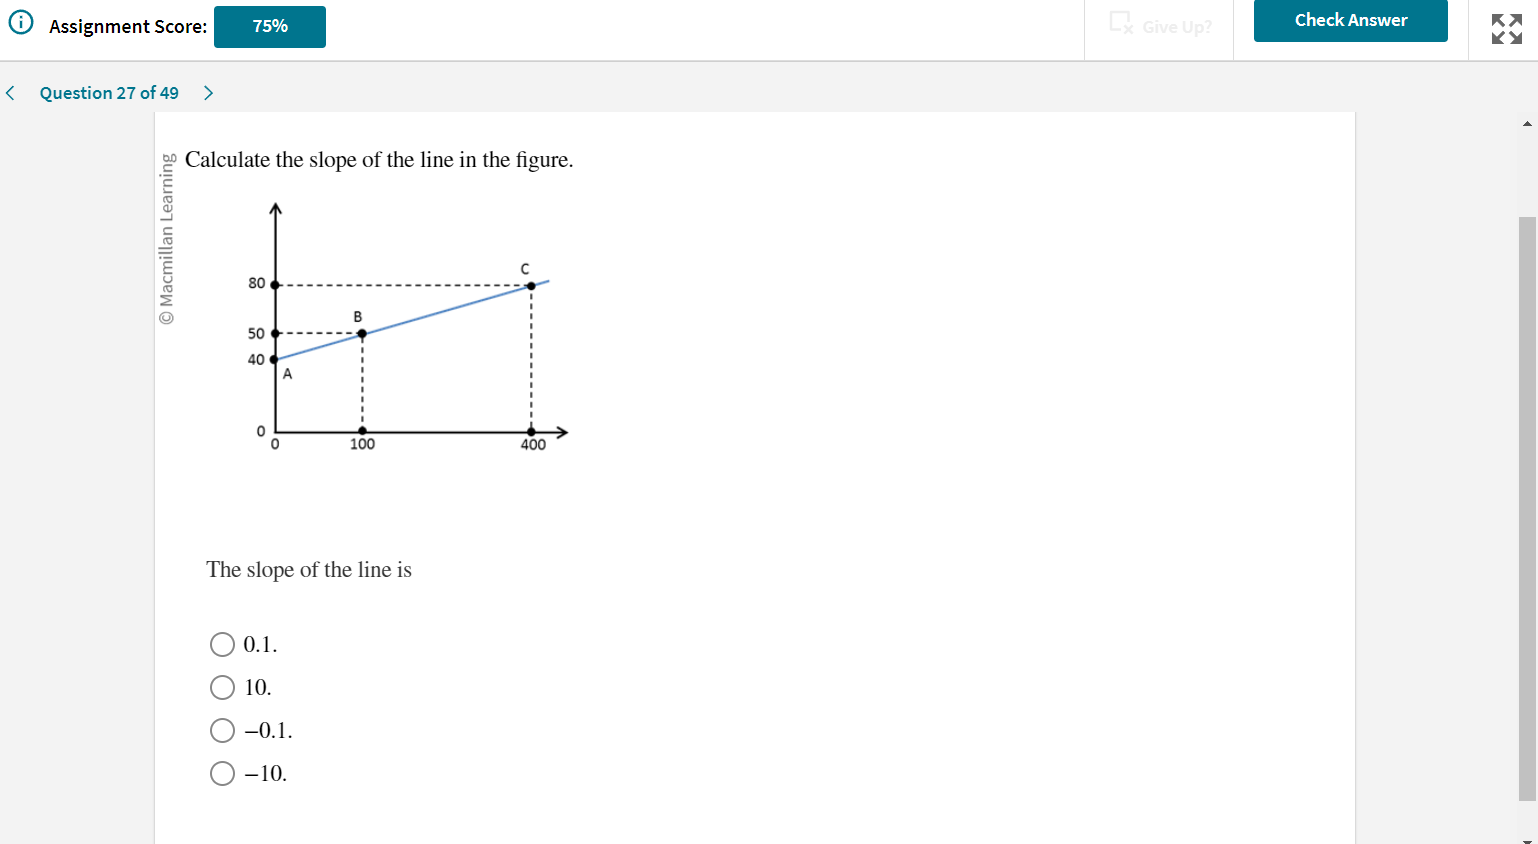Select the answer option 0.1

coord(222,644)
